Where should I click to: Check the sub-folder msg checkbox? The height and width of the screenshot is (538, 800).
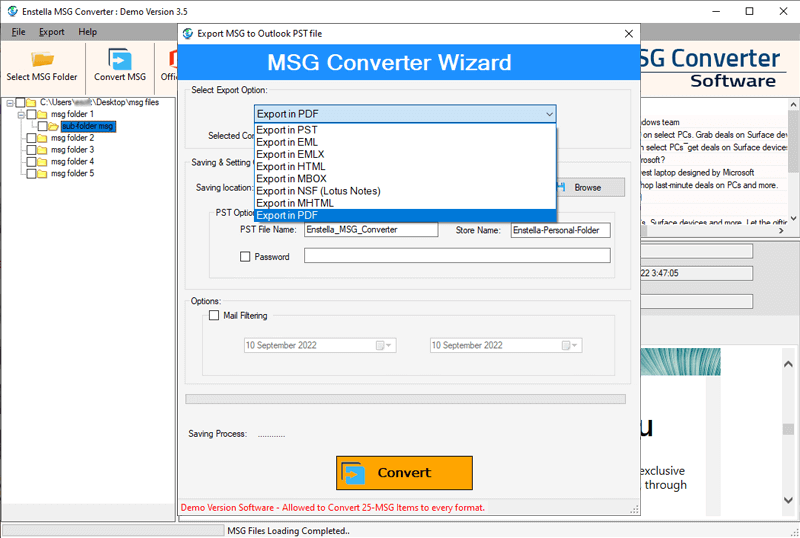(42, 126)
